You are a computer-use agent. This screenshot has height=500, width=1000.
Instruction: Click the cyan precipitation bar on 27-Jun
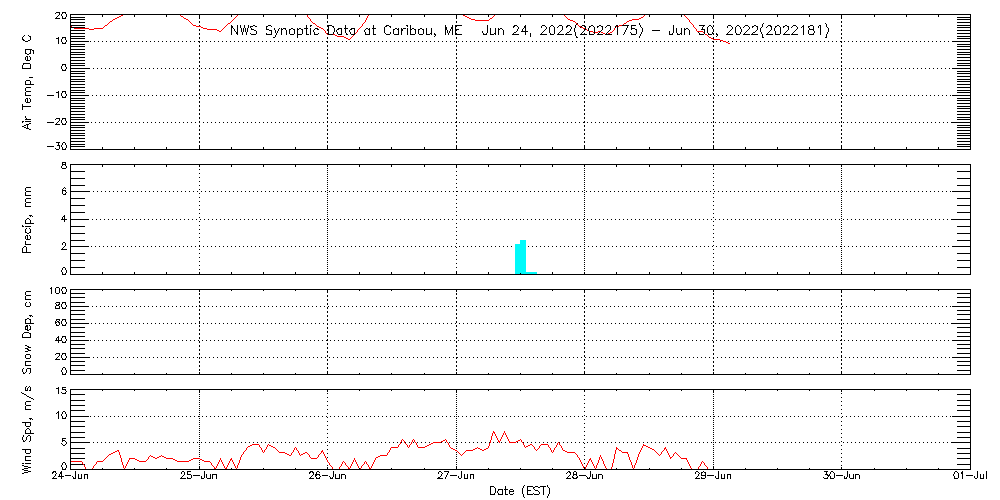[x=520, y=258]
